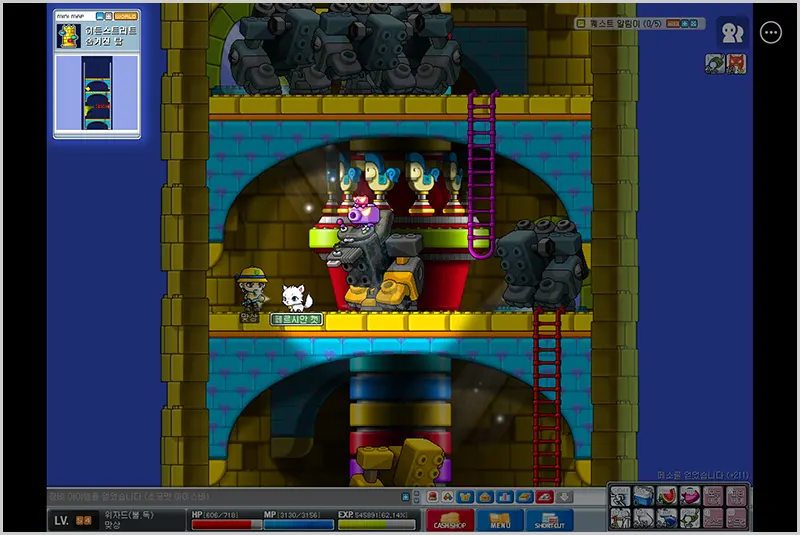Click the red HP gauge bar
This screenshot has width=800, height=535.
226,524
